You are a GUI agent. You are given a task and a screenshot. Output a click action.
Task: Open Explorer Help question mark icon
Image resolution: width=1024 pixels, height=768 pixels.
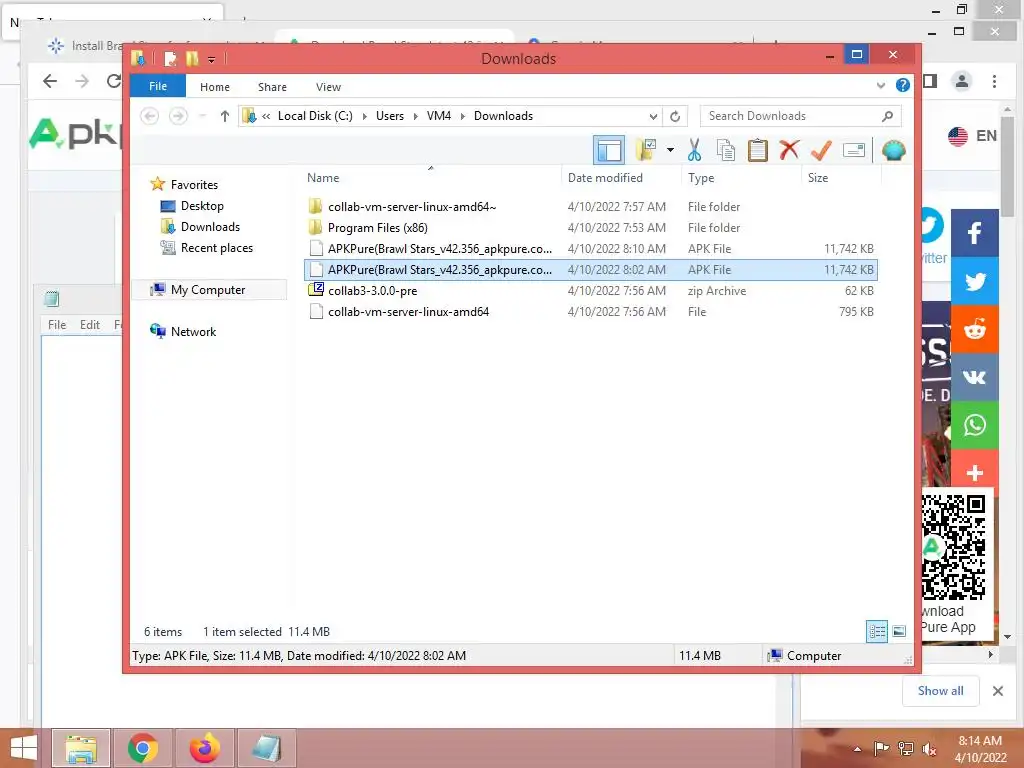903,85
